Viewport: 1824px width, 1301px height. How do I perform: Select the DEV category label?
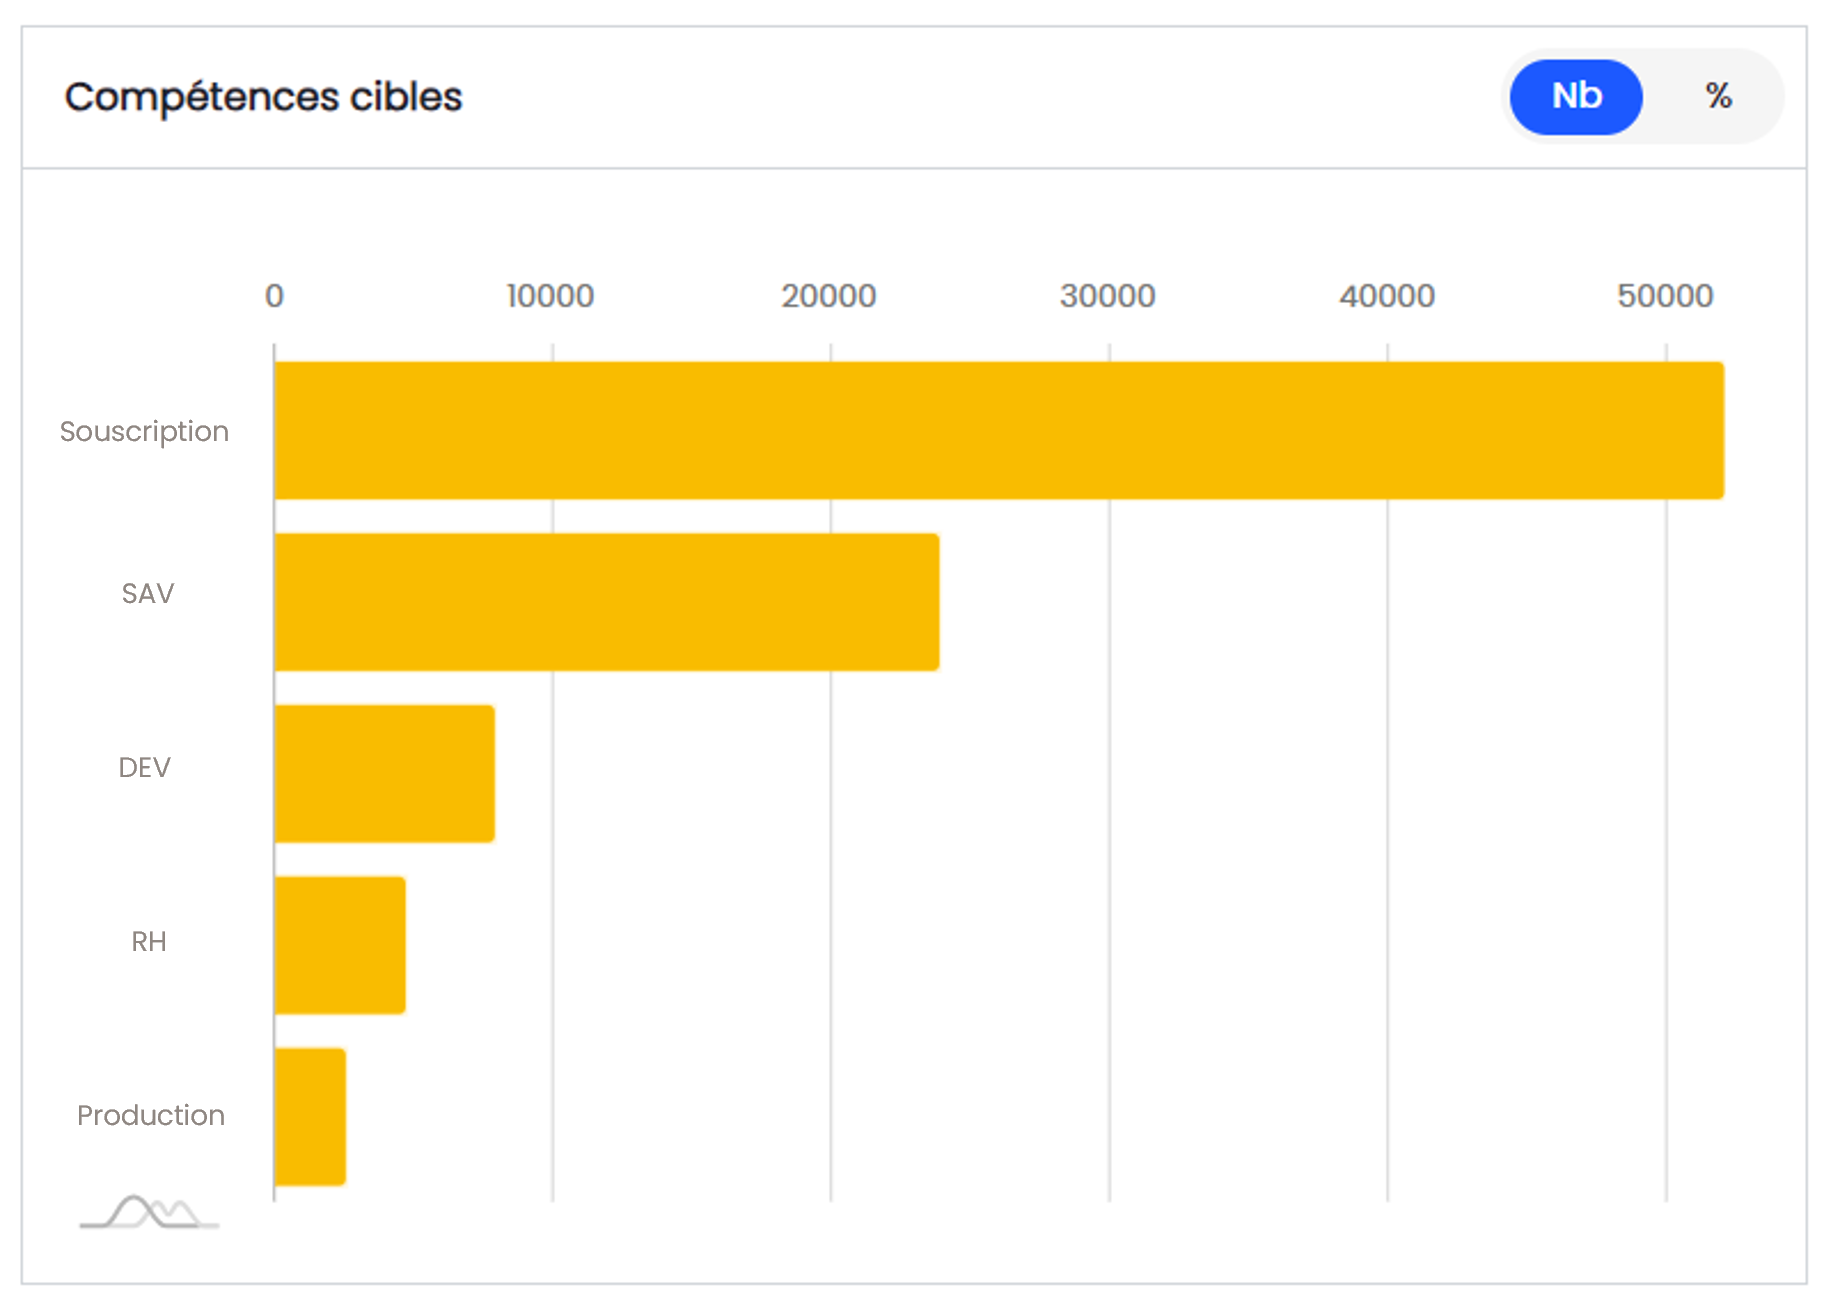click(145, 767)
